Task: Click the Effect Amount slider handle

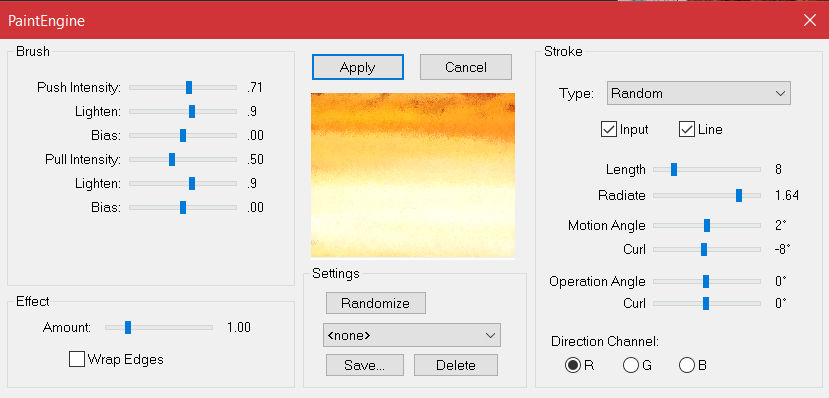Action: point(127,328)
